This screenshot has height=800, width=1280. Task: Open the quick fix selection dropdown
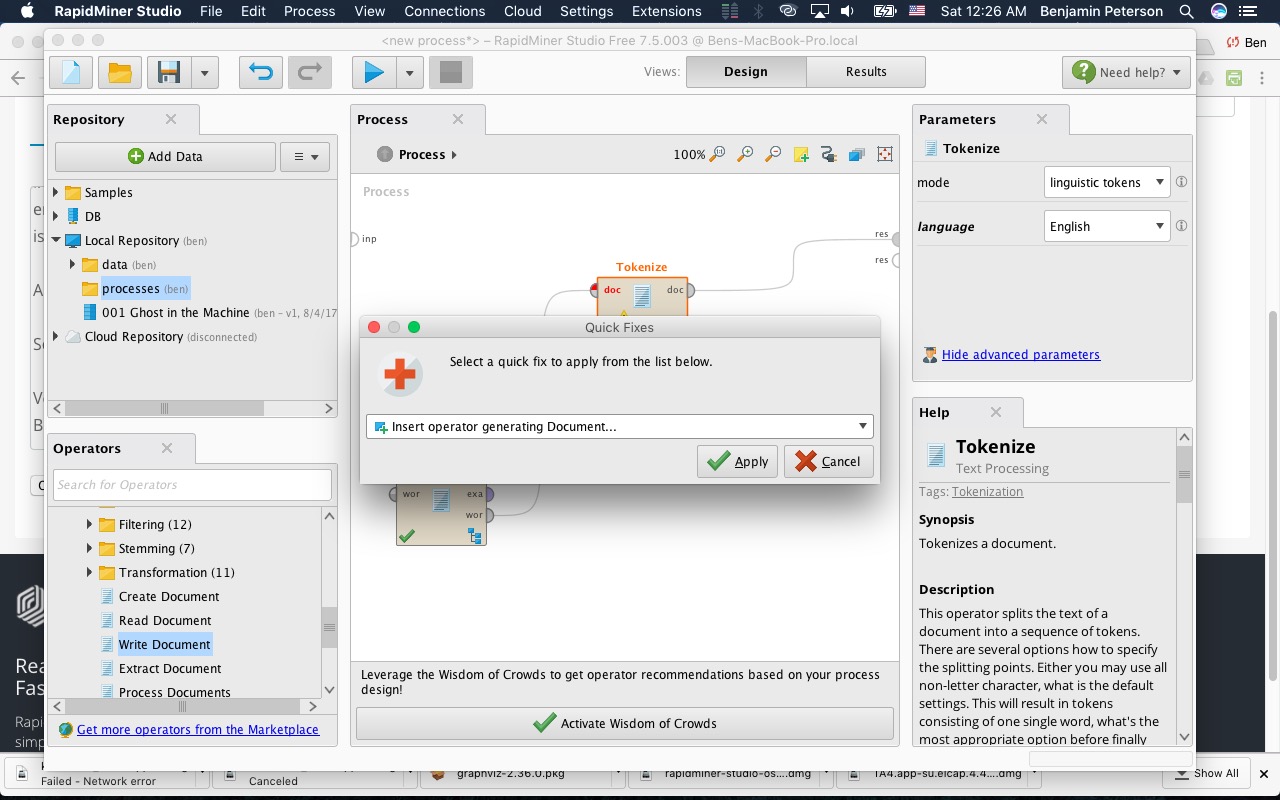click(x=860, y=426)
